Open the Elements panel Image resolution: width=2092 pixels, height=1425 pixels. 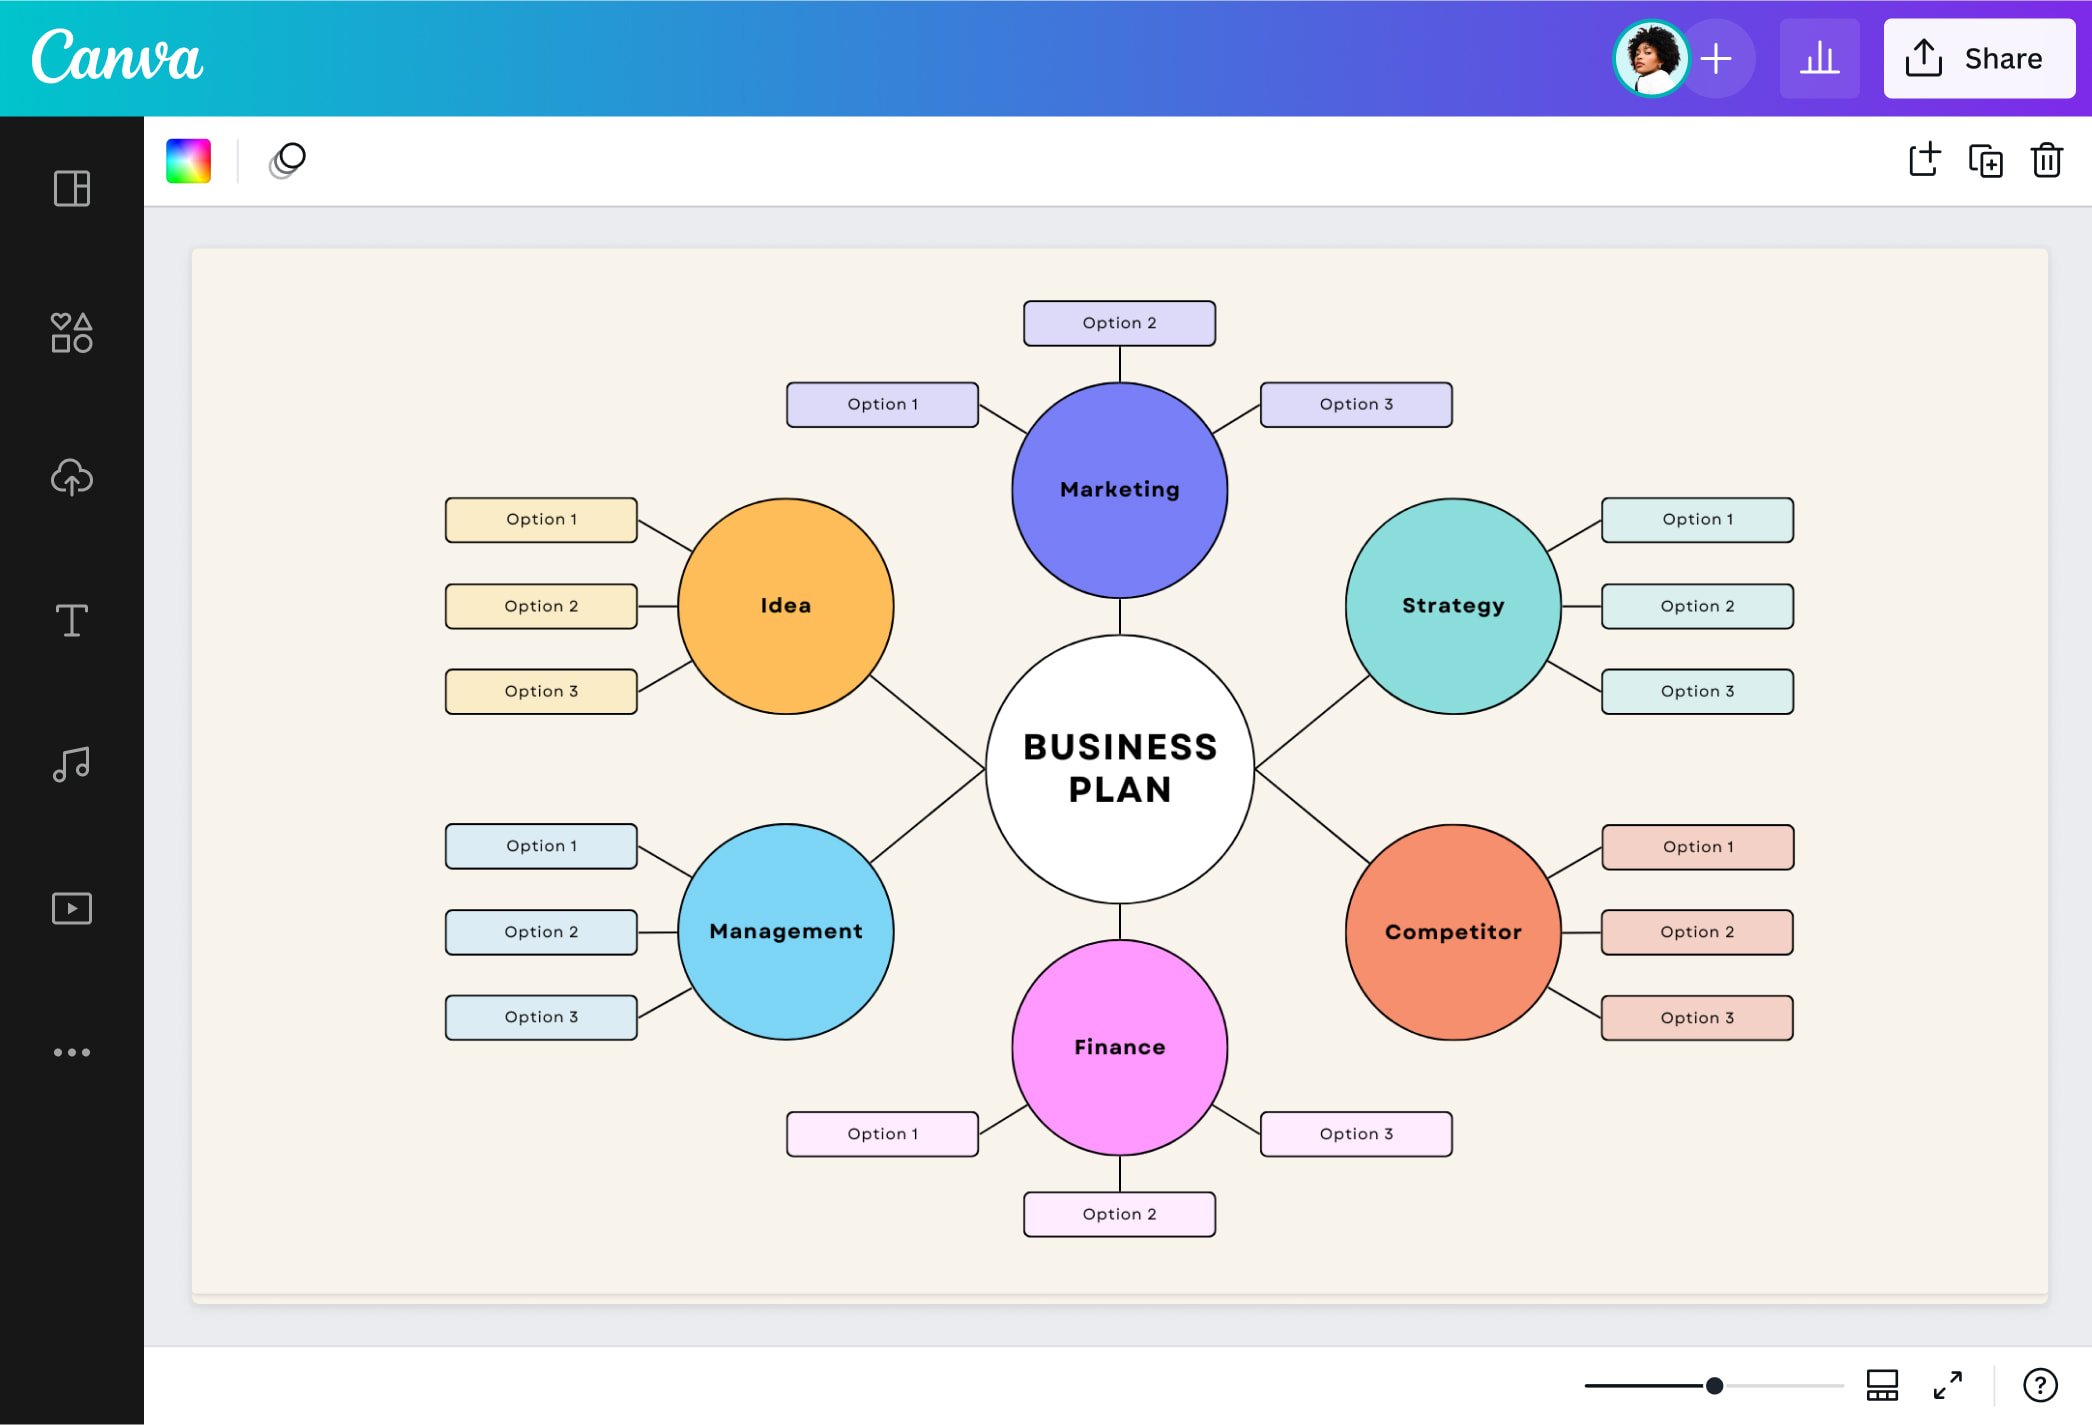70,334
